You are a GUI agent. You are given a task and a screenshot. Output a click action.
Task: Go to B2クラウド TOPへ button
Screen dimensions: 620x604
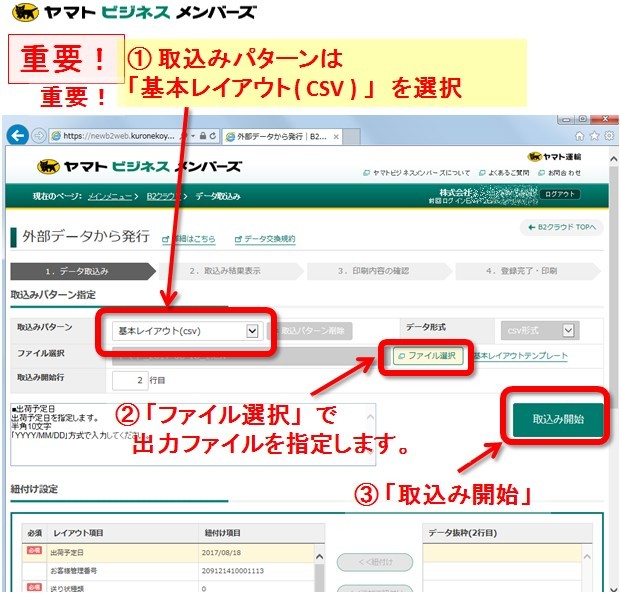click(x=562, y=227)
